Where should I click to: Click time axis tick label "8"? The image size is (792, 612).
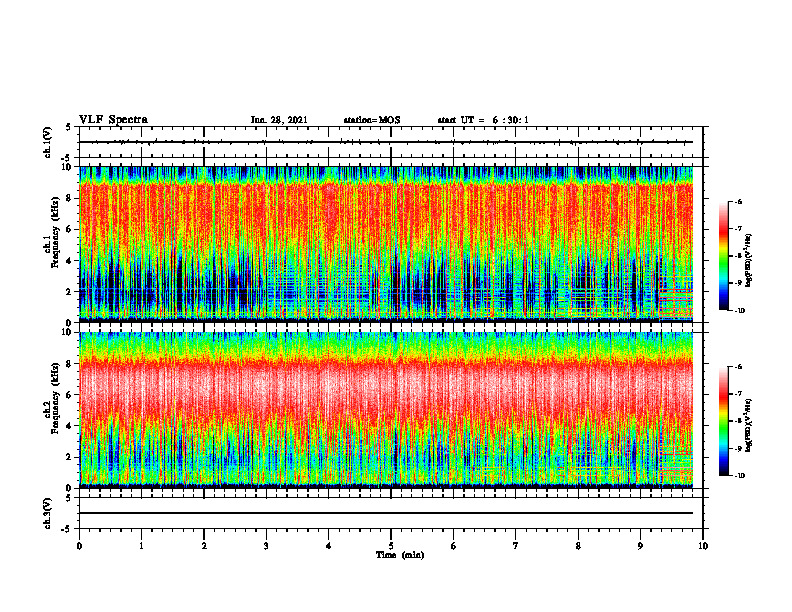click(578, 546)
